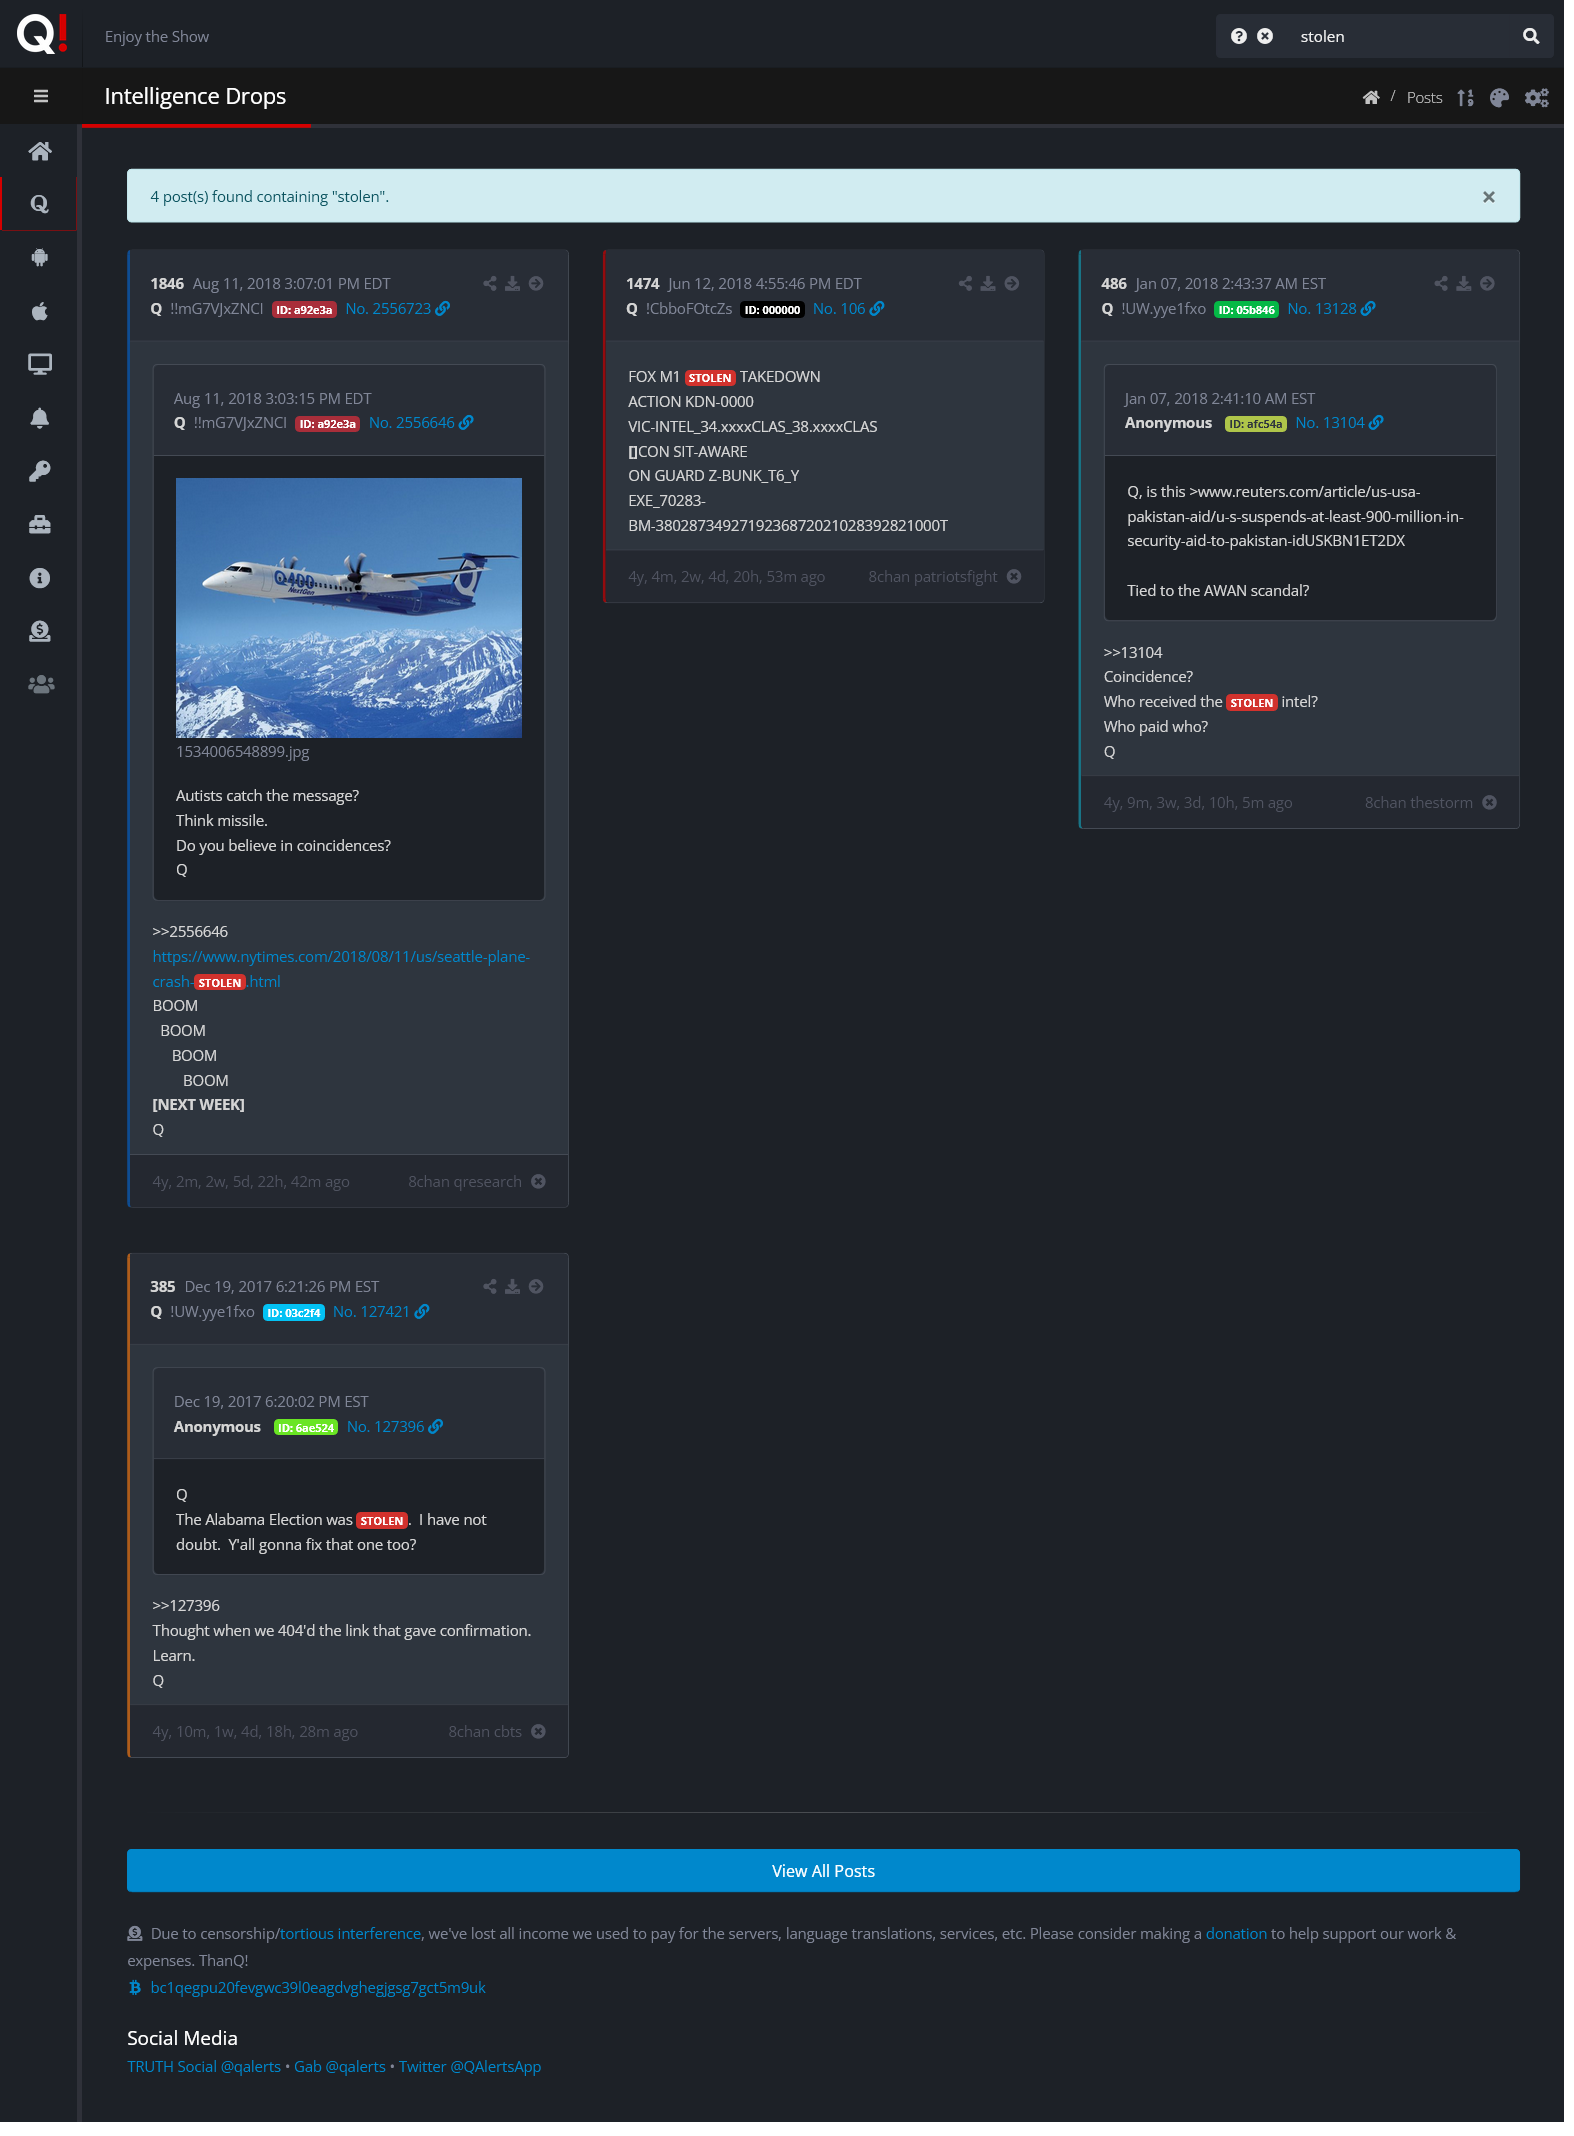Toggle post sort order icon

1466,97
